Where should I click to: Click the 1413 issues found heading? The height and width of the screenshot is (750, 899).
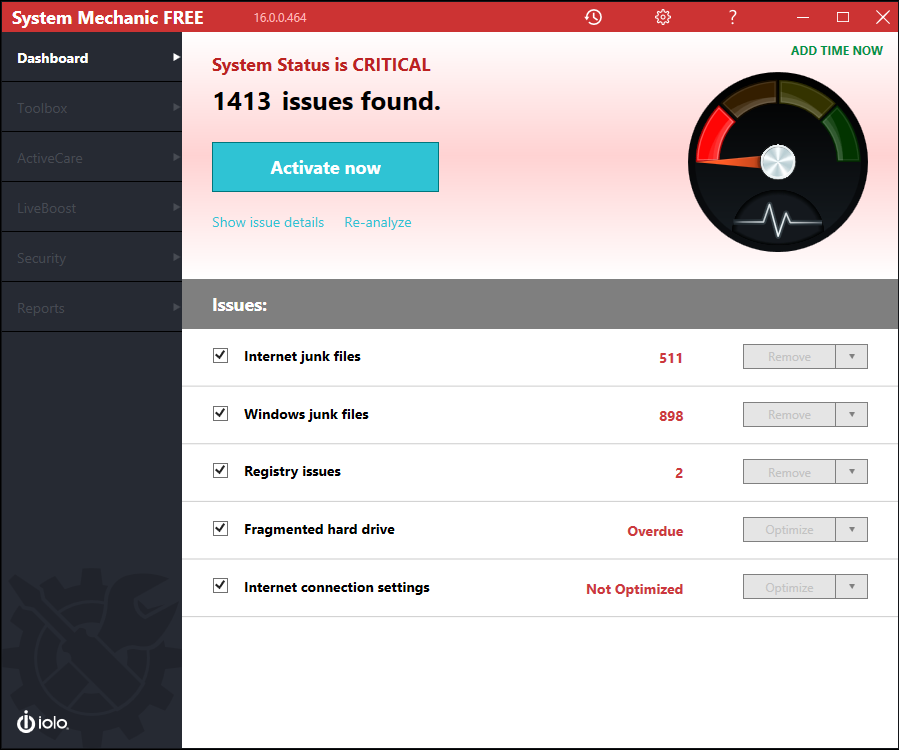click(326, 101)
